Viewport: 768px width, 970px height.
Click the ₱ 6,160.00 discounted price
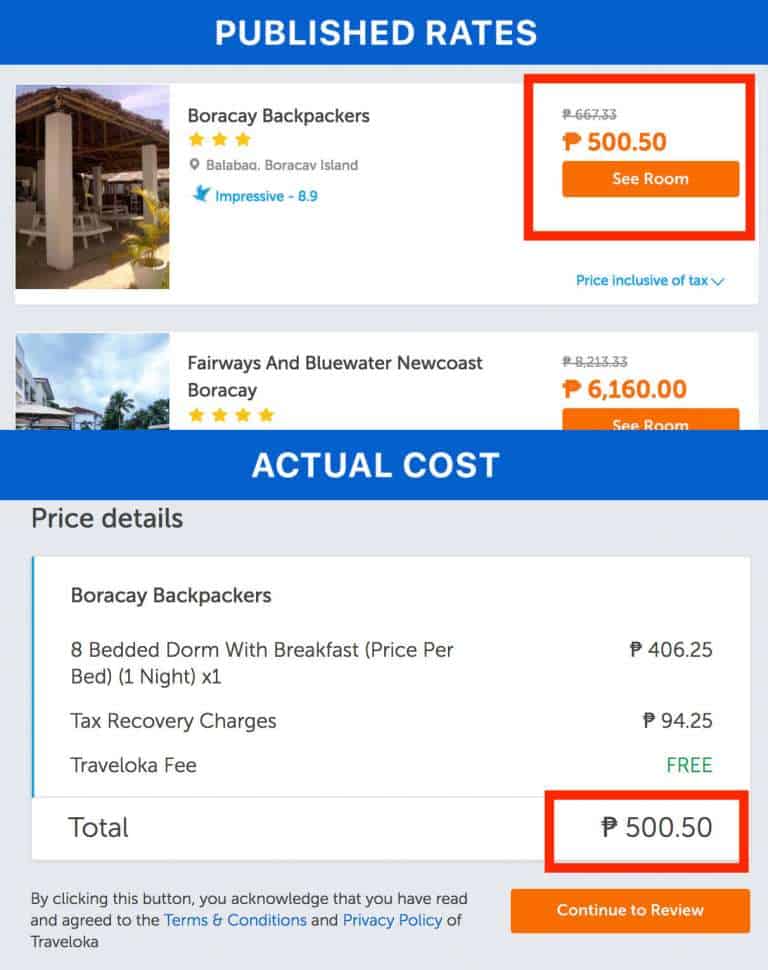(x=624, y=388)
